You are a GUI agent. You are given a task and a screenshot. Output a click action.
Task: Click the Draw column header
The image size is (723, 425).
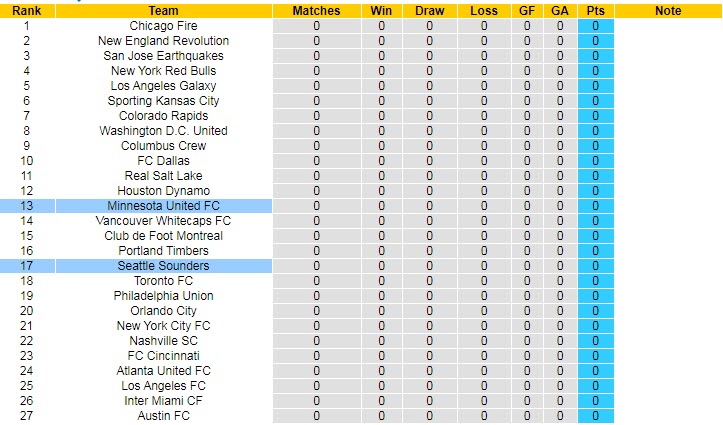(430, 11)
